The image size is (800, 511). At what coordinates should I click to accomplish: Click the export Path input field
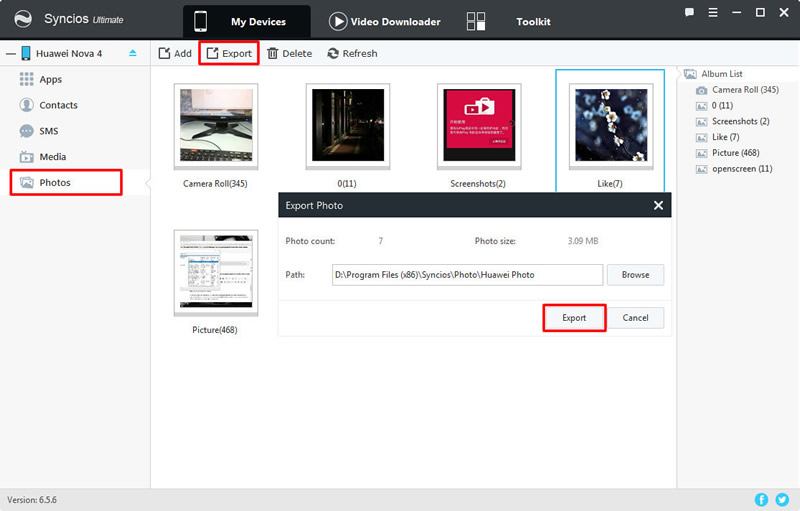click(467, 275)
